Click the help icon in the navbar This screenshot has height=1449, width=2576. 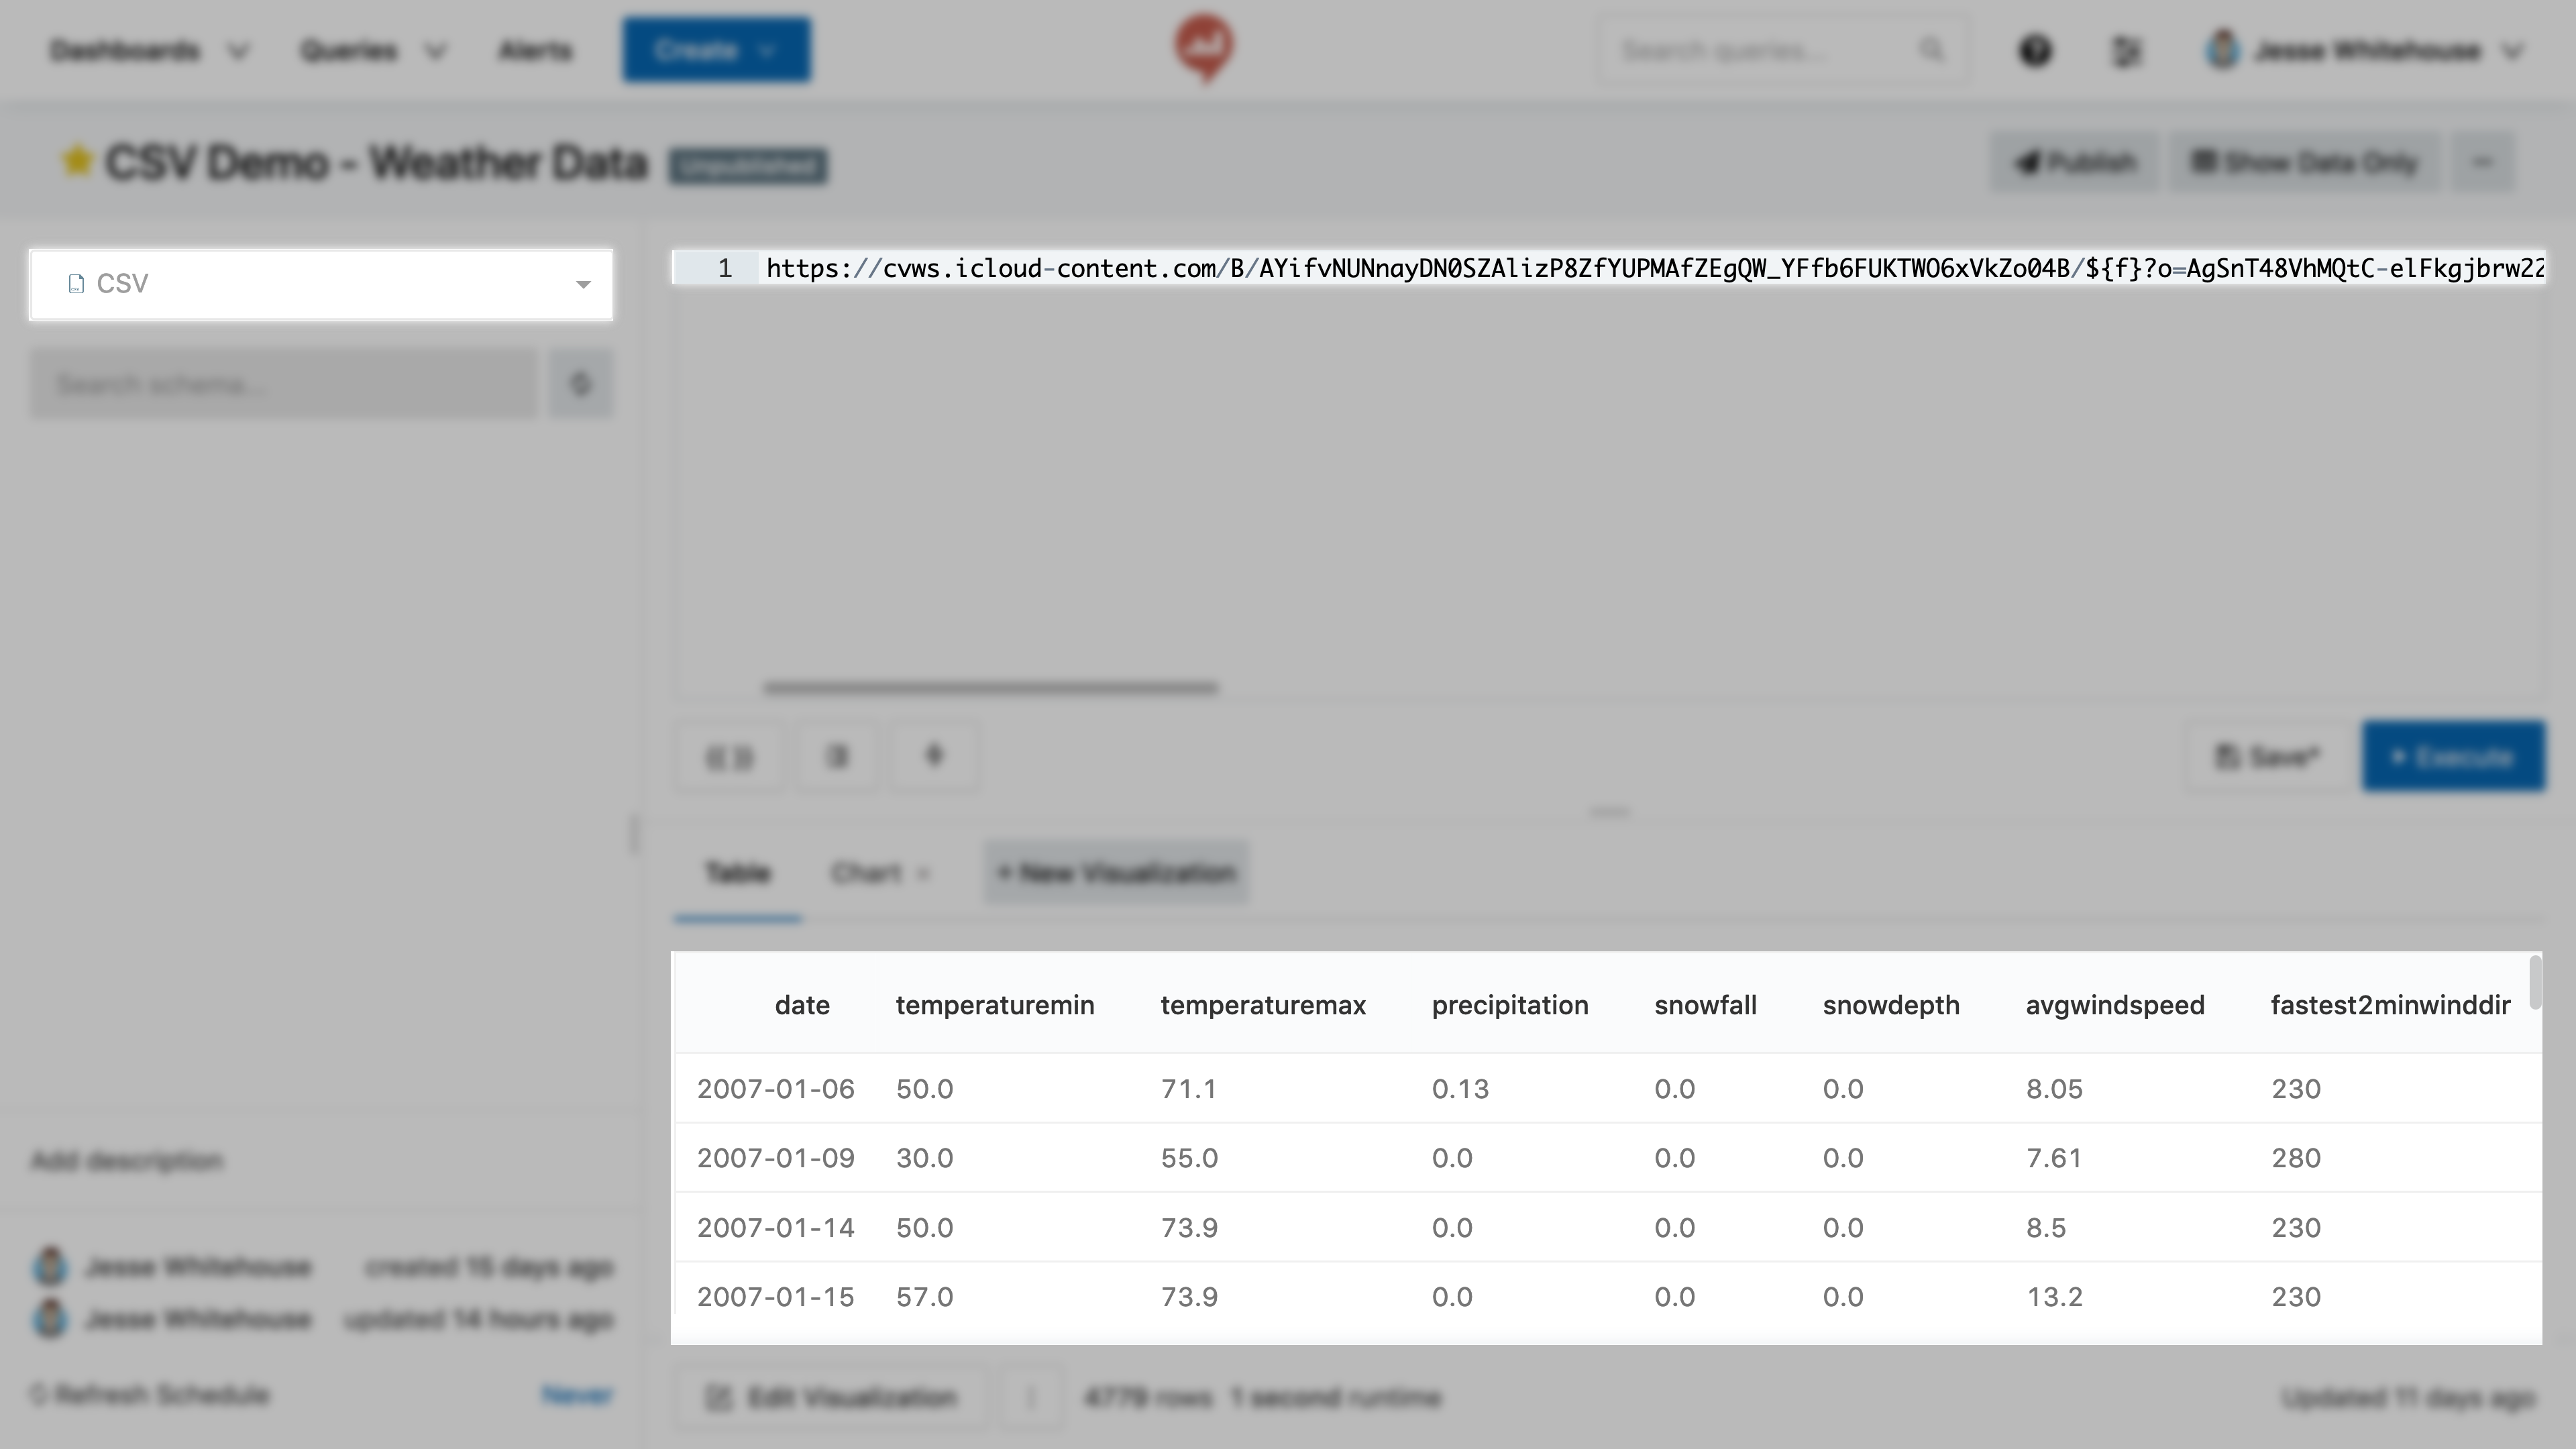pyautogui.click(x=2036, y=50)
